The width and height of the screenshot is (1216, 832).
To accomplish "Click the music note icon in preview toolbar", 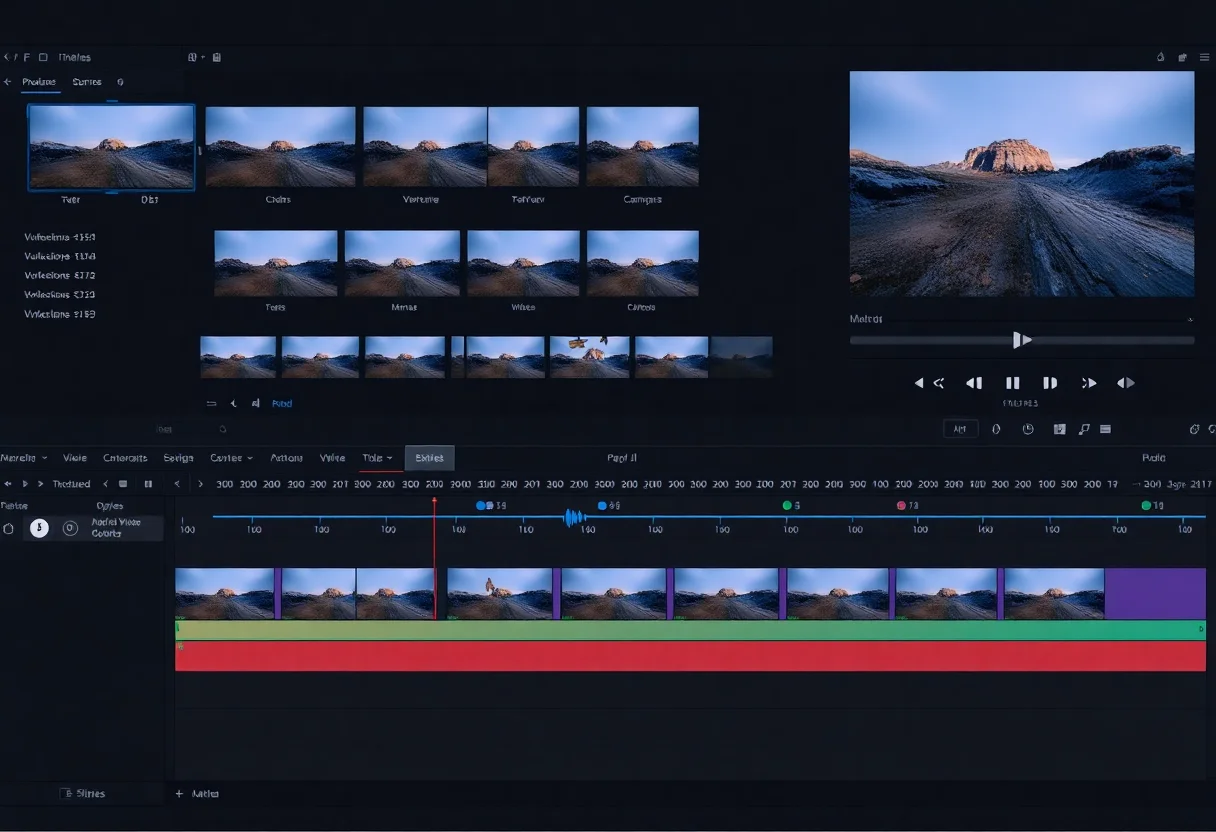I will pos(1084,429).
